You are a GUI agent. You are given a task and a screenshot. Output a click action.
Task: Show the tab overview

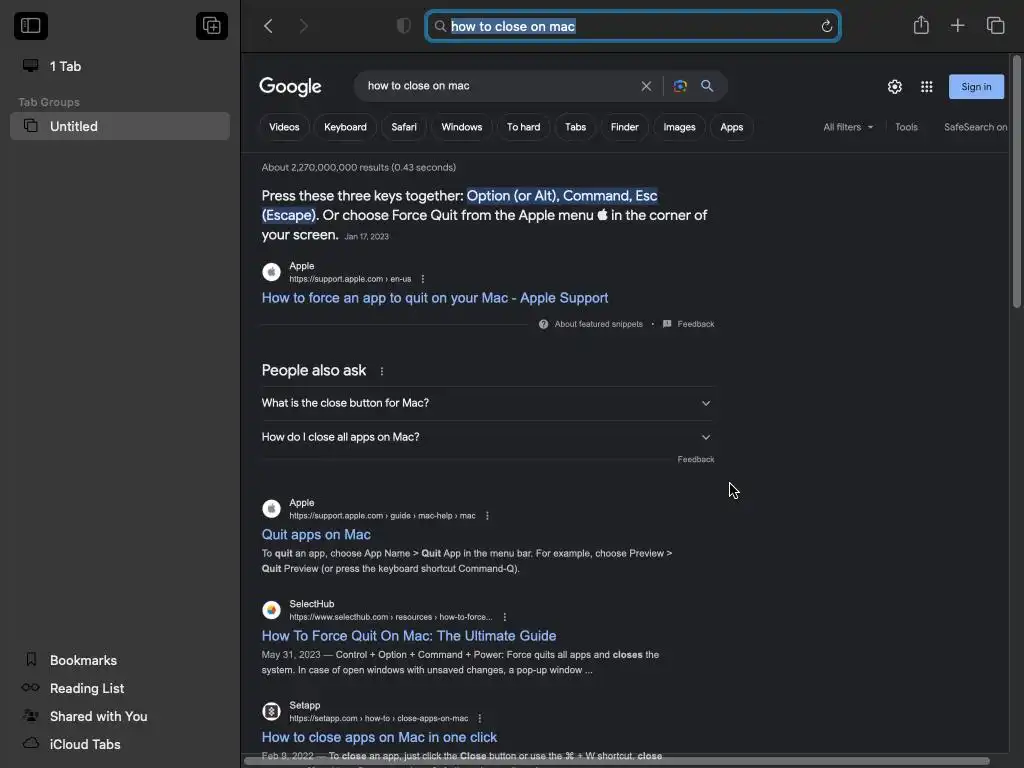coord(995,25)
